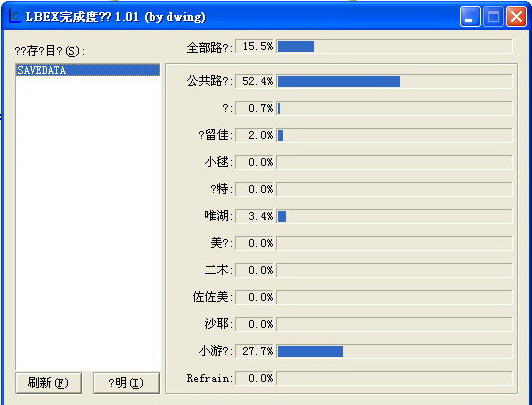Click the empty area of save list
Image resolution: width=532 pixels, height=405 pixels.
[88, 222]
